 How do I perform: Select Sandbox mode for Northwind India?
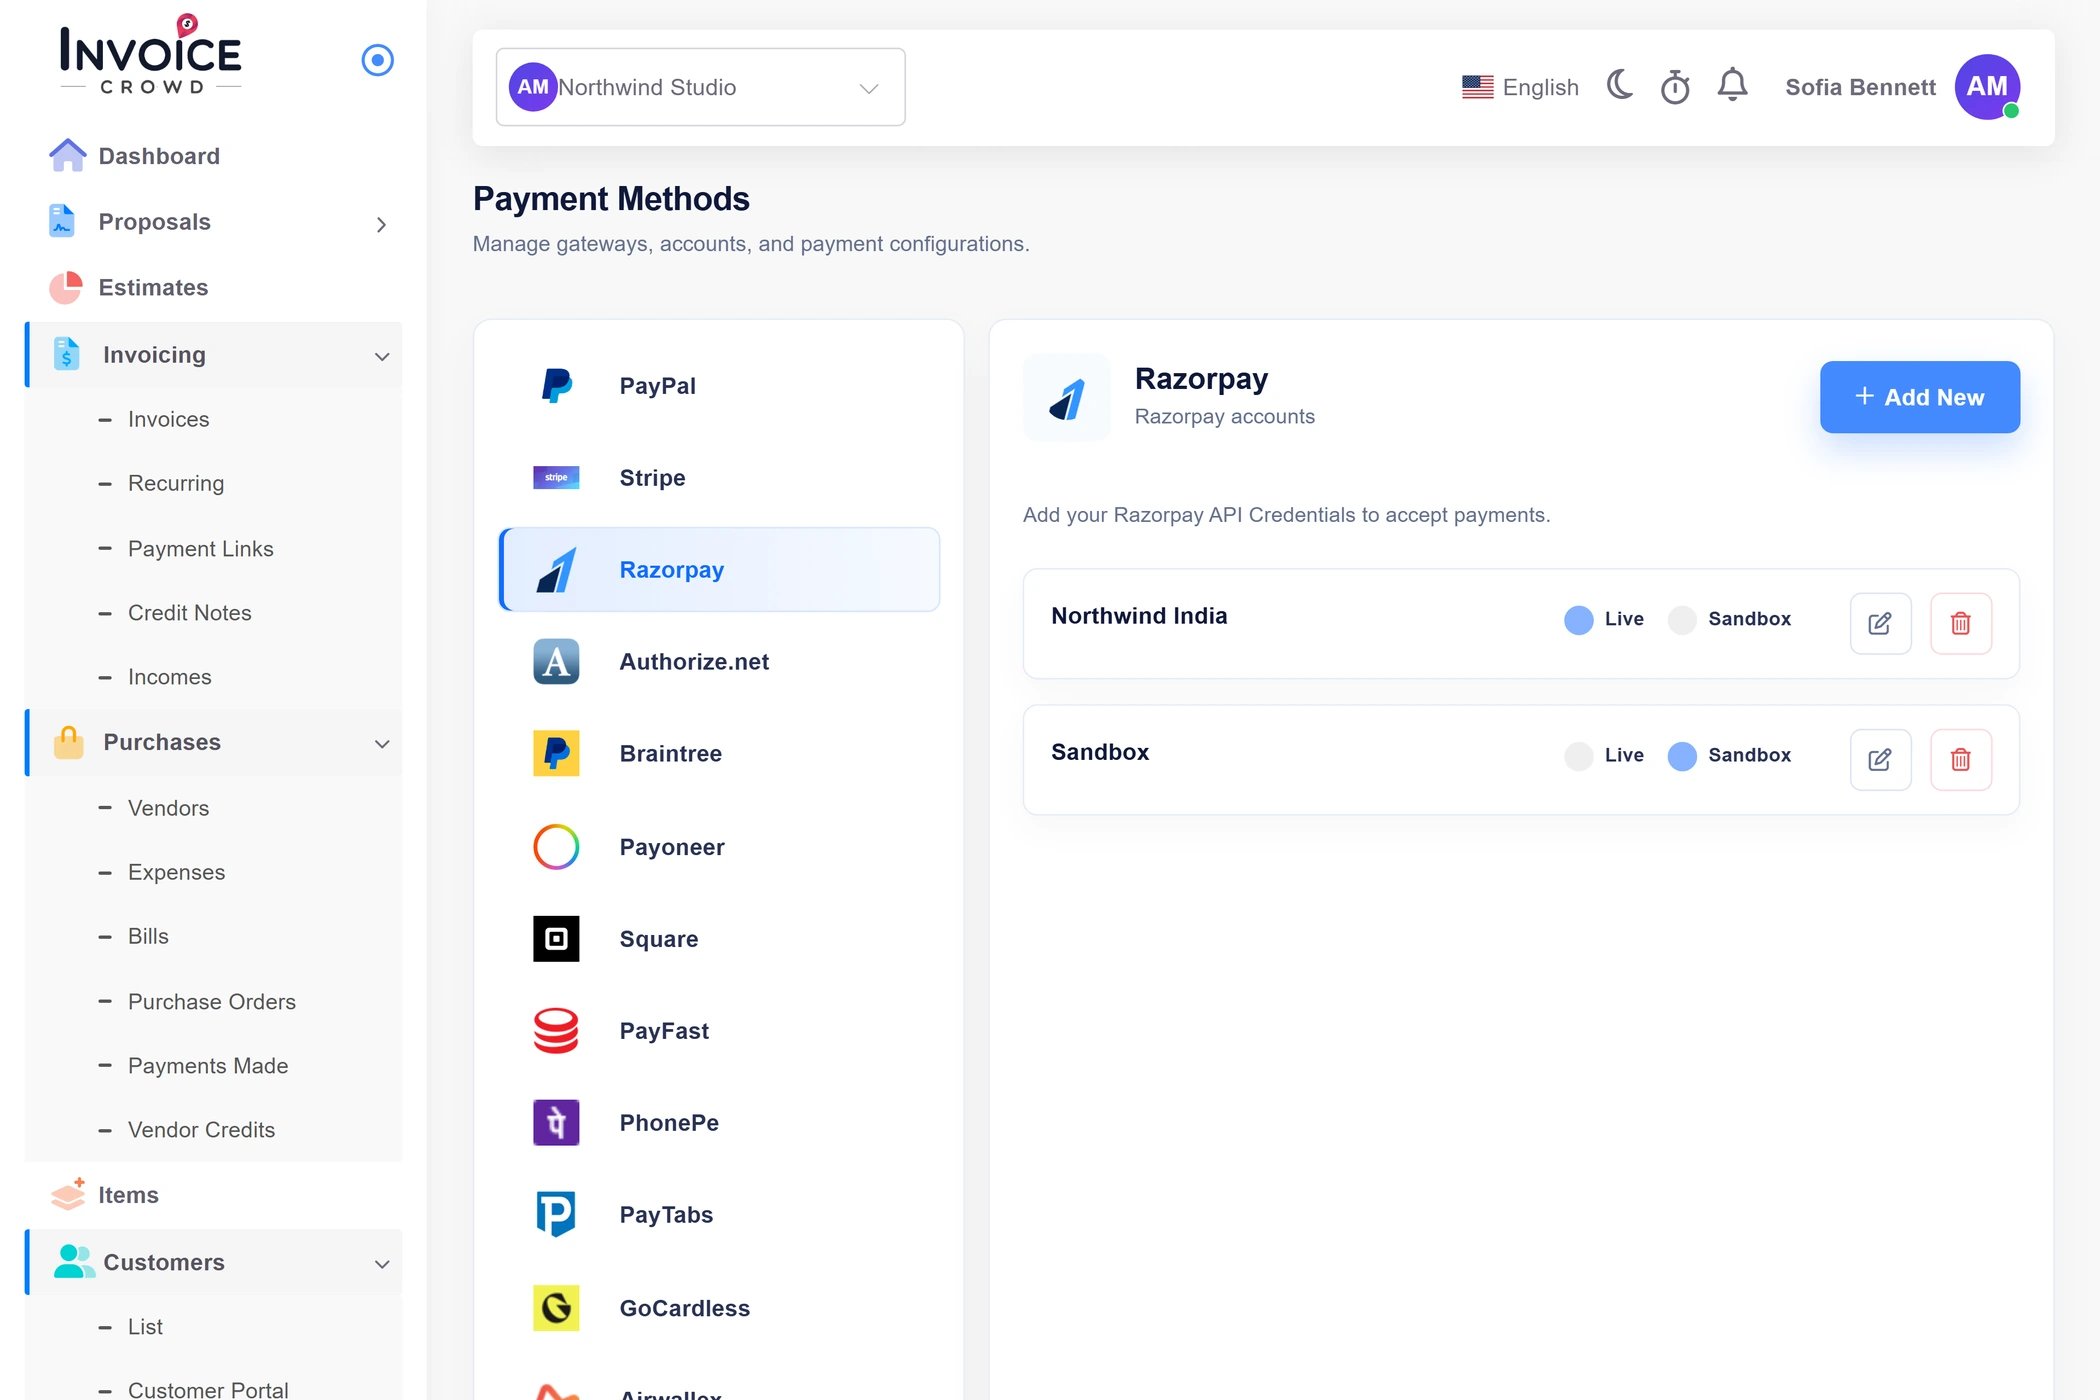pos(1682,620)
